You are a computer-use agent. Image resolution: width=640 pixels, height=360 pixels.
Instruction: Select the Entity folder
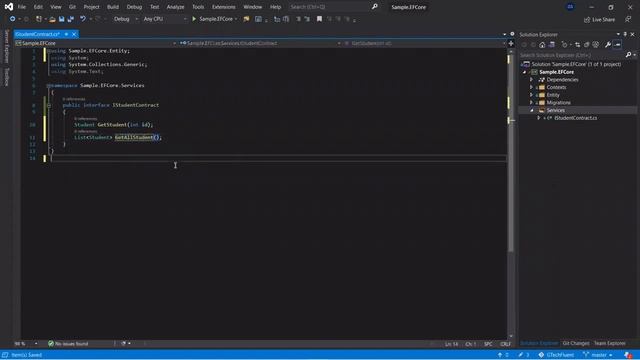tap(553, 95)
